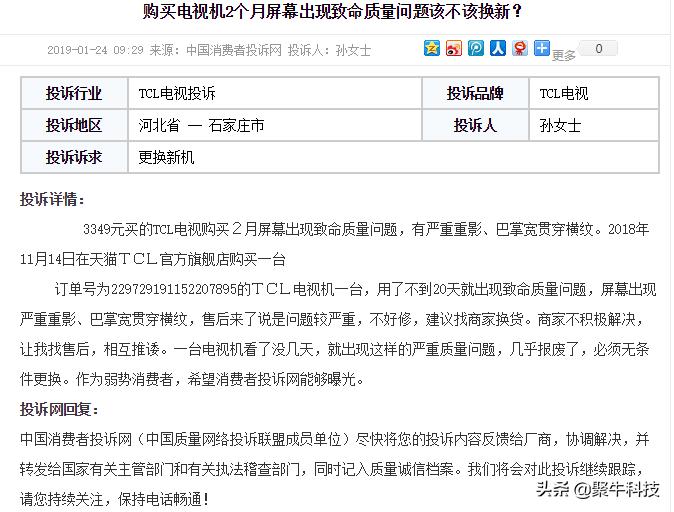
Task: Click the 投诉行业 header cell
Action: tap(74, 93)
